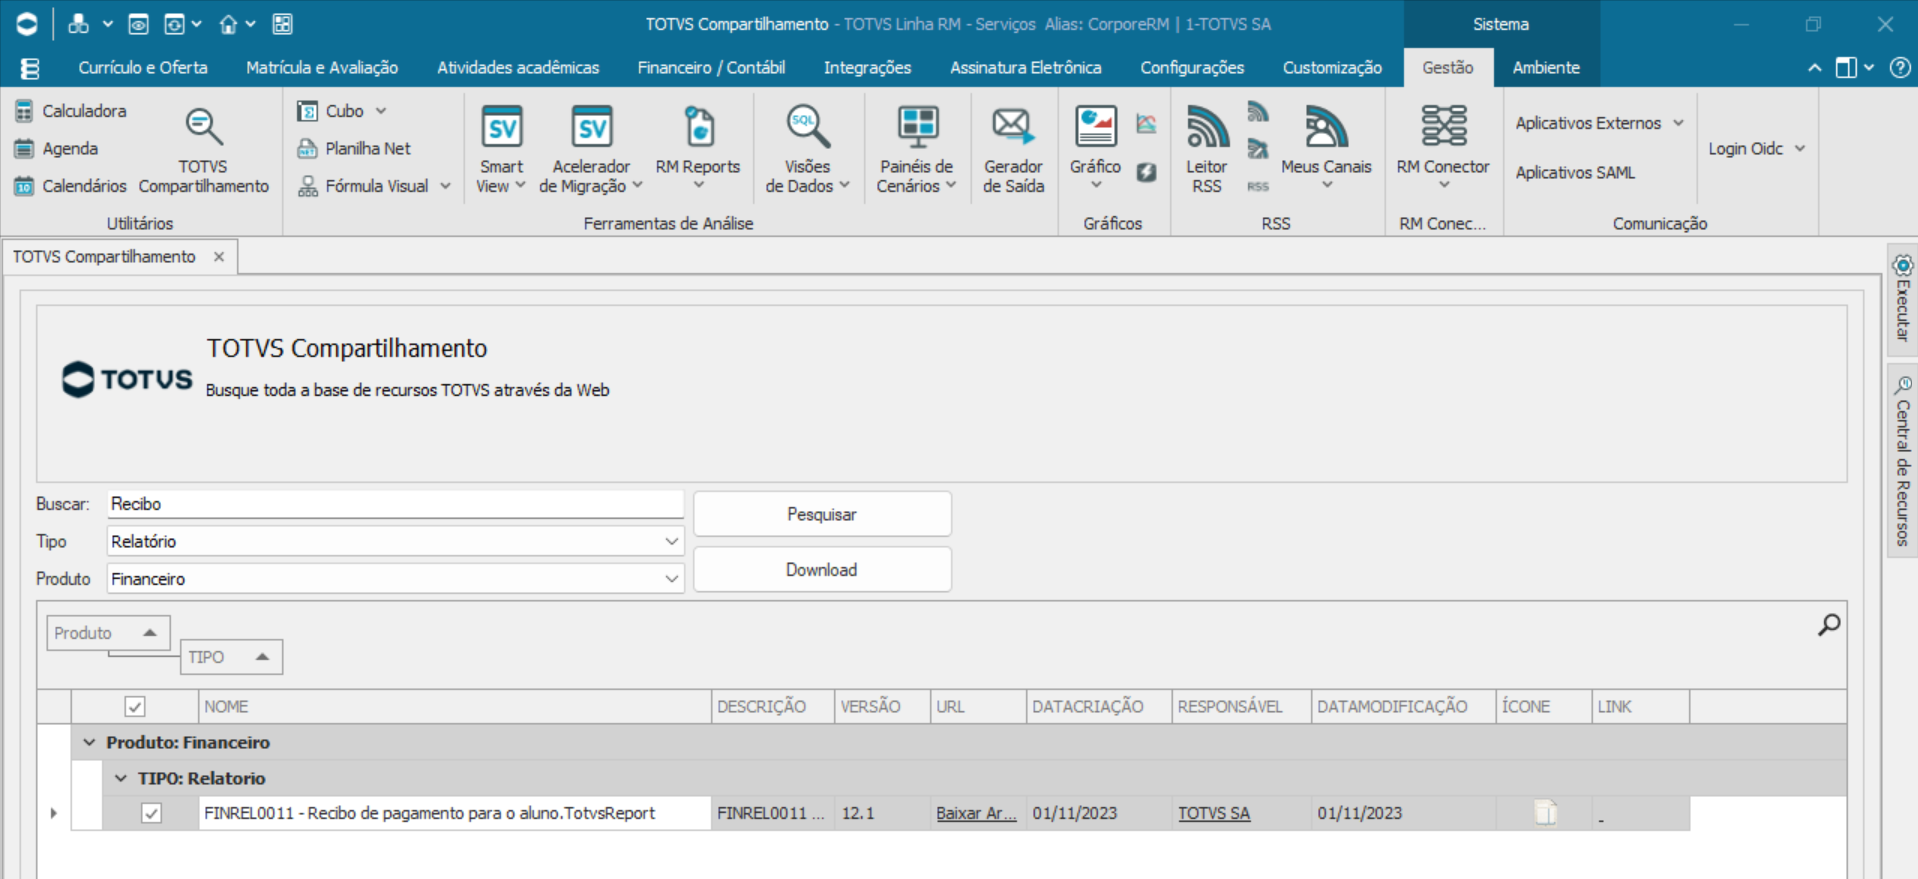1918x879 pixels.
Task: Open the Cubo analysis tool
Action: click(341, 111)
